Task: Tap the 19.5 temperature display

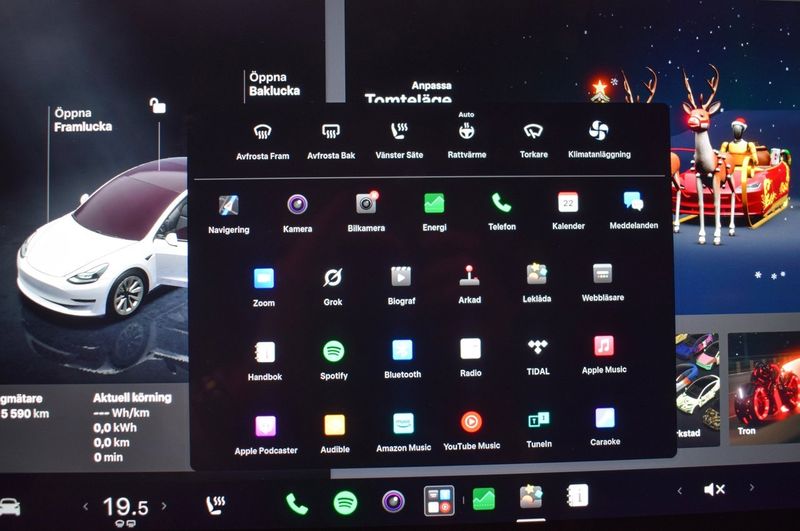Action: [x=126, y=507]
